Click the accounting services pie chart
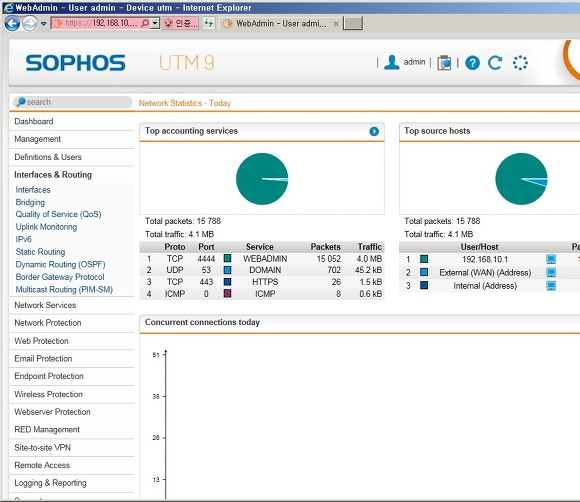580x502 pixels. point(262,179)
